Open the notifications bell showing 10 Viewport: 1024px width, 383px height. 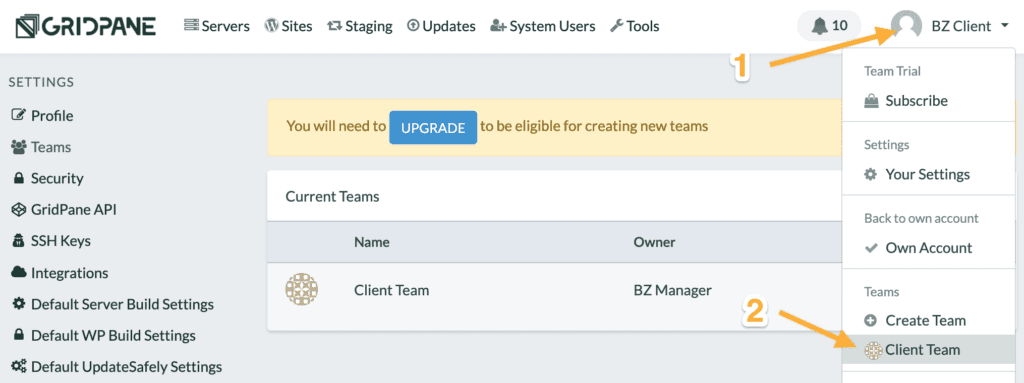point(829,26)
